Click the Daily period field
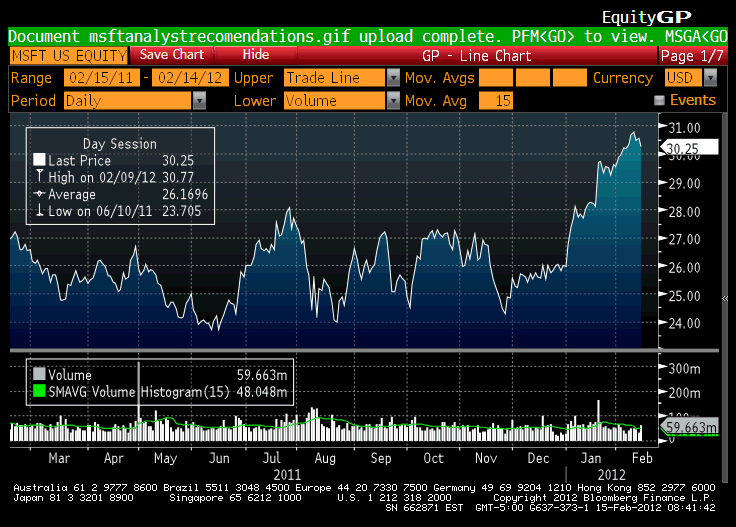 click(x=128, y=100)
